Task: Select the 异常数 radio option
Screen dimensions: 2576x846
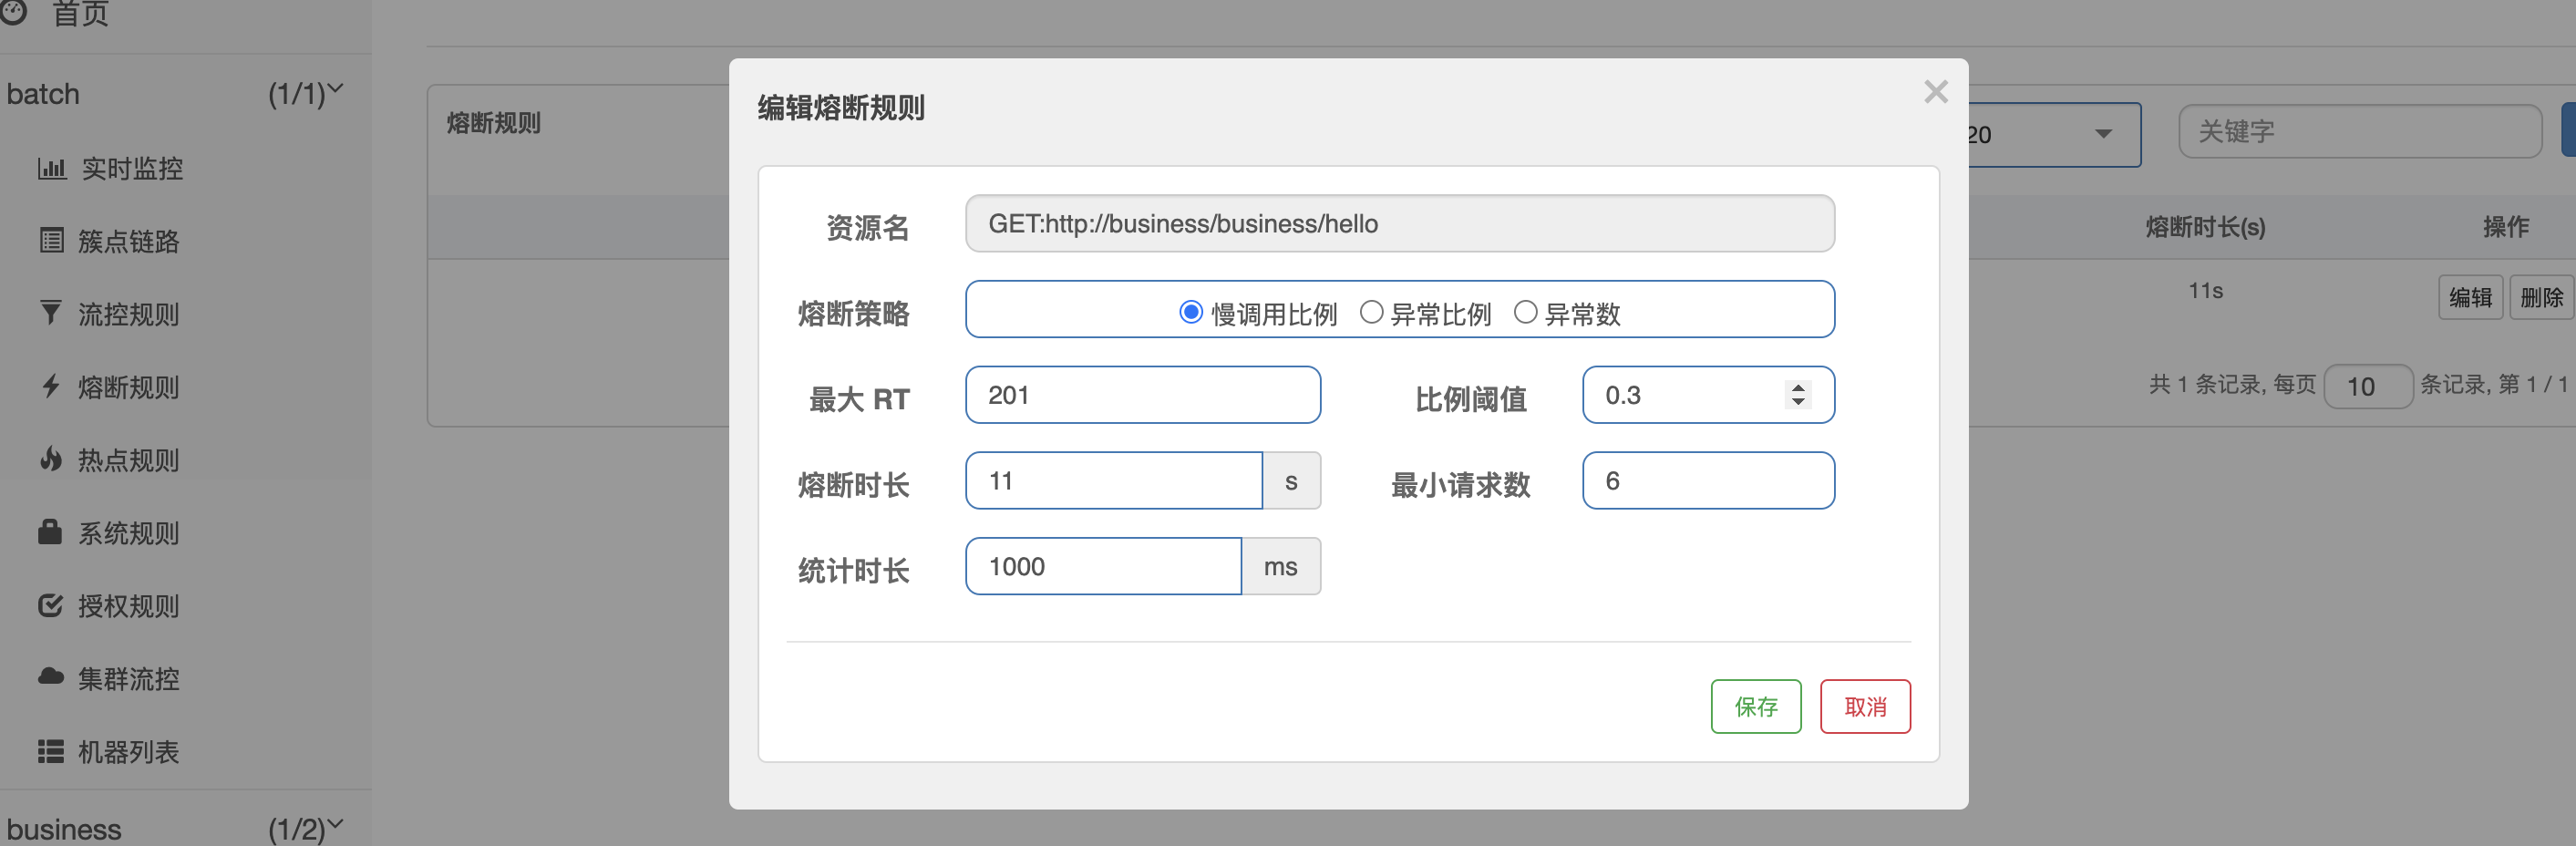Action: [x=1525, y=313]
